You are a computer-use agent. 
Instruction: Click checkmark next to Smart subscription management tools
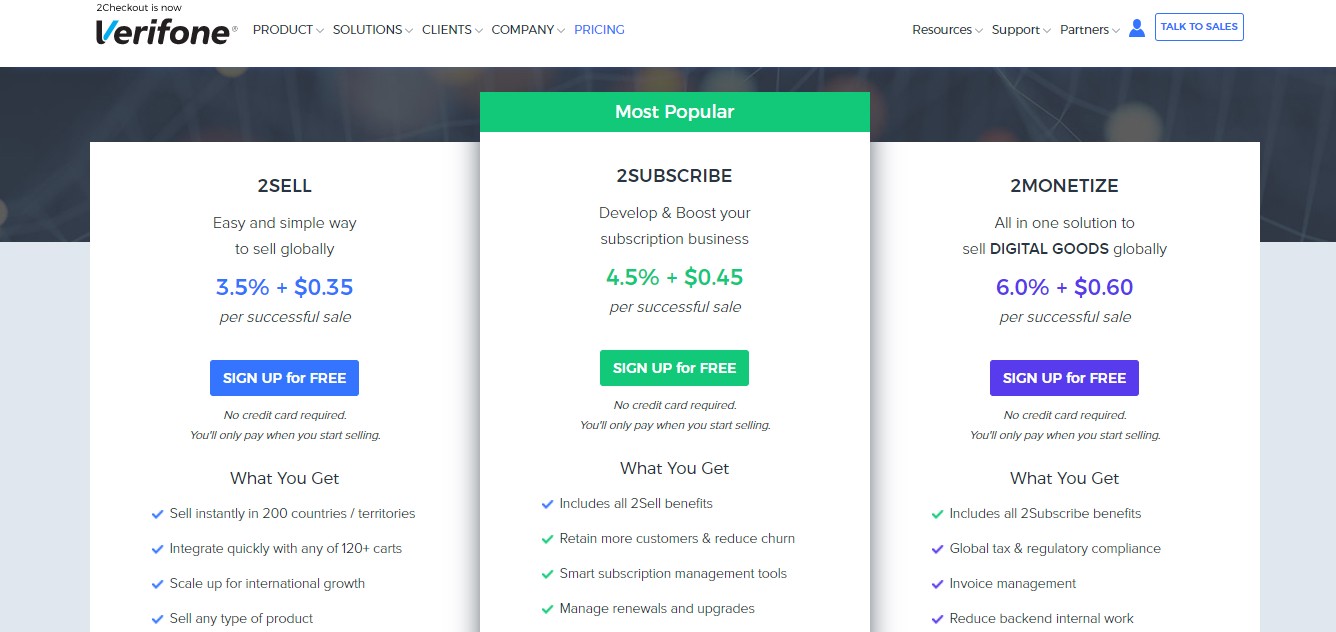pyautogui.click(x=547, y=574)
